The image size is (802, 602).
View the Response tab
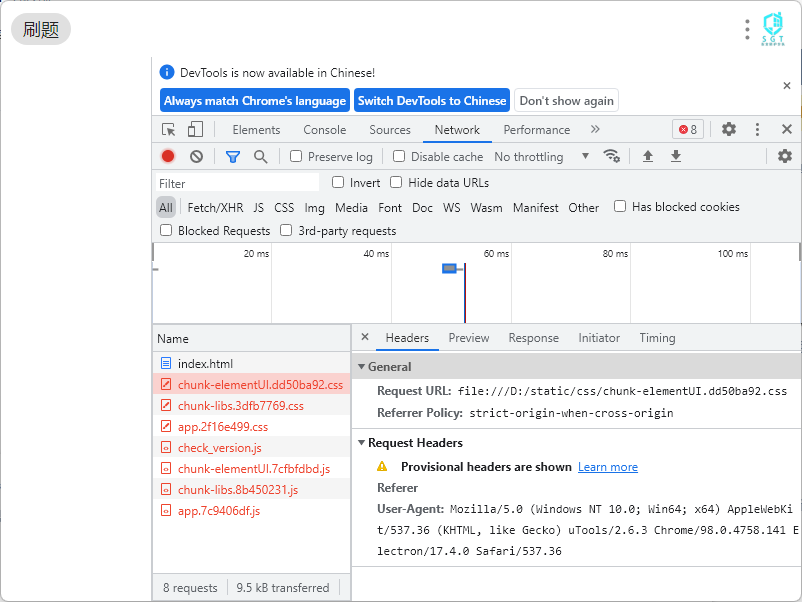tap(533, 338)
